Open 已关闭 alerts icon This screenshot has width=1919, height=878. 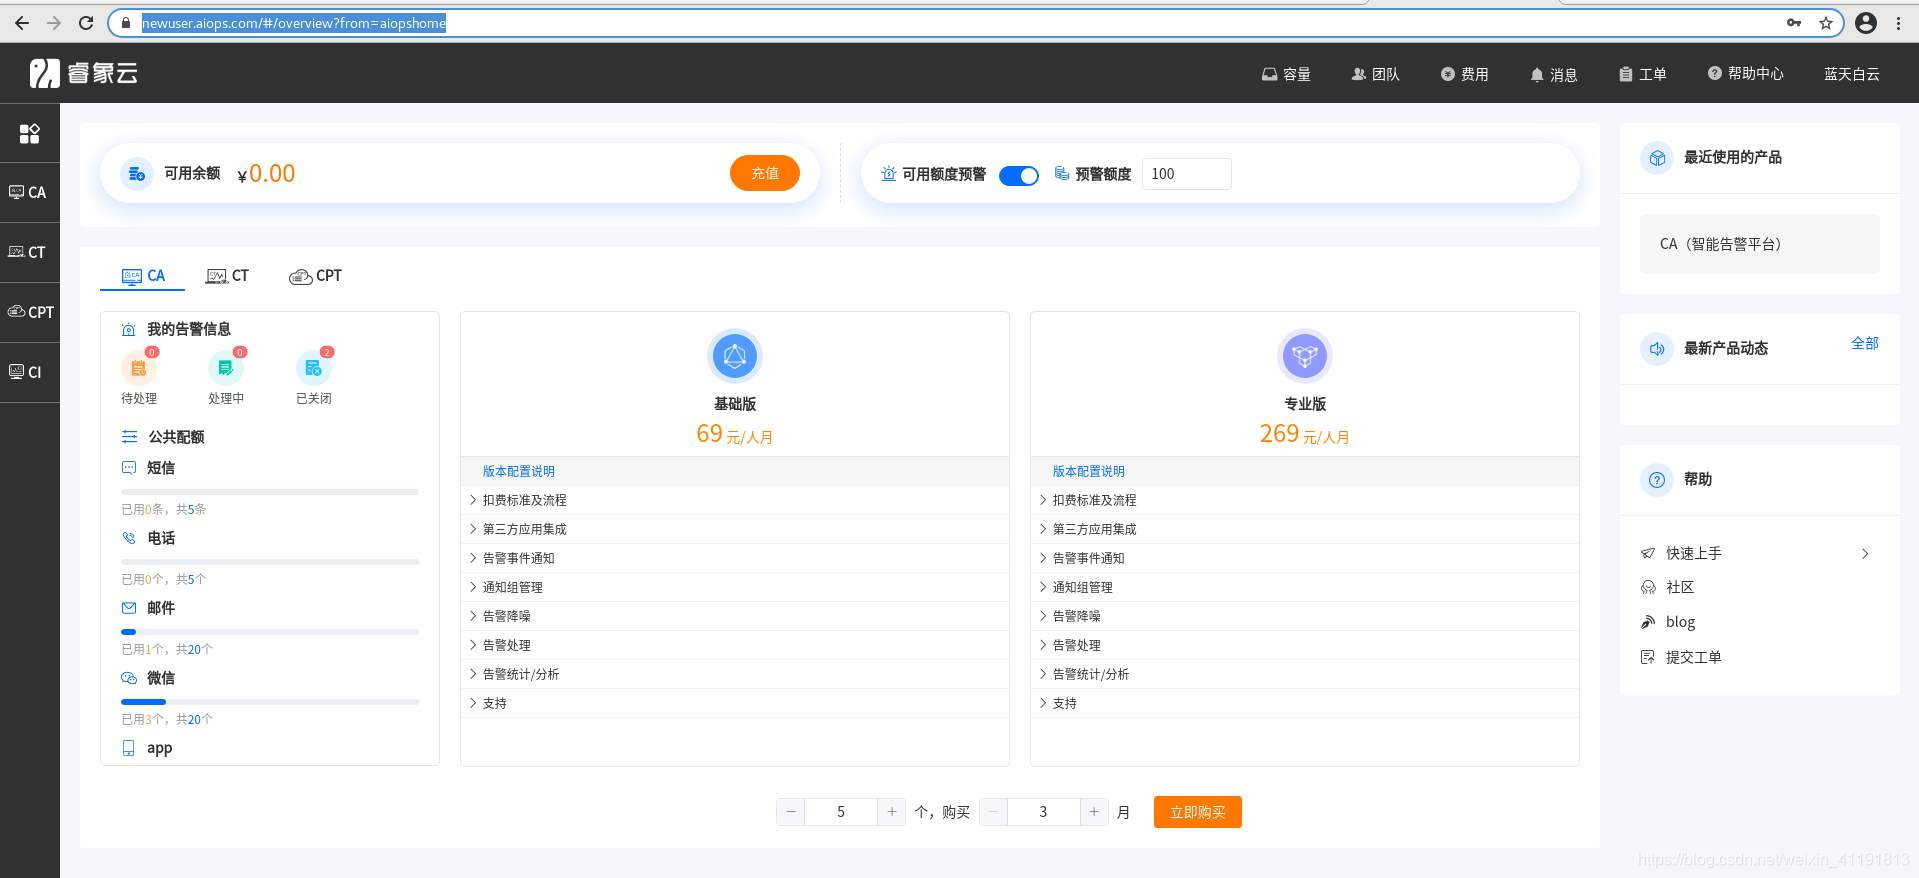click(314, 368)
